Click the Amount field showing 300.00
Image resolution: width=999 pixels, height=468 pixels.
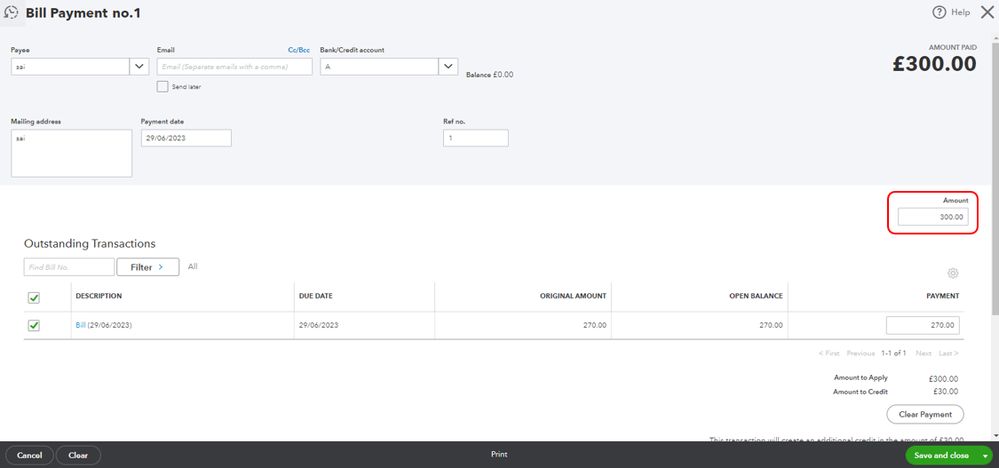[x=933, y=217]
